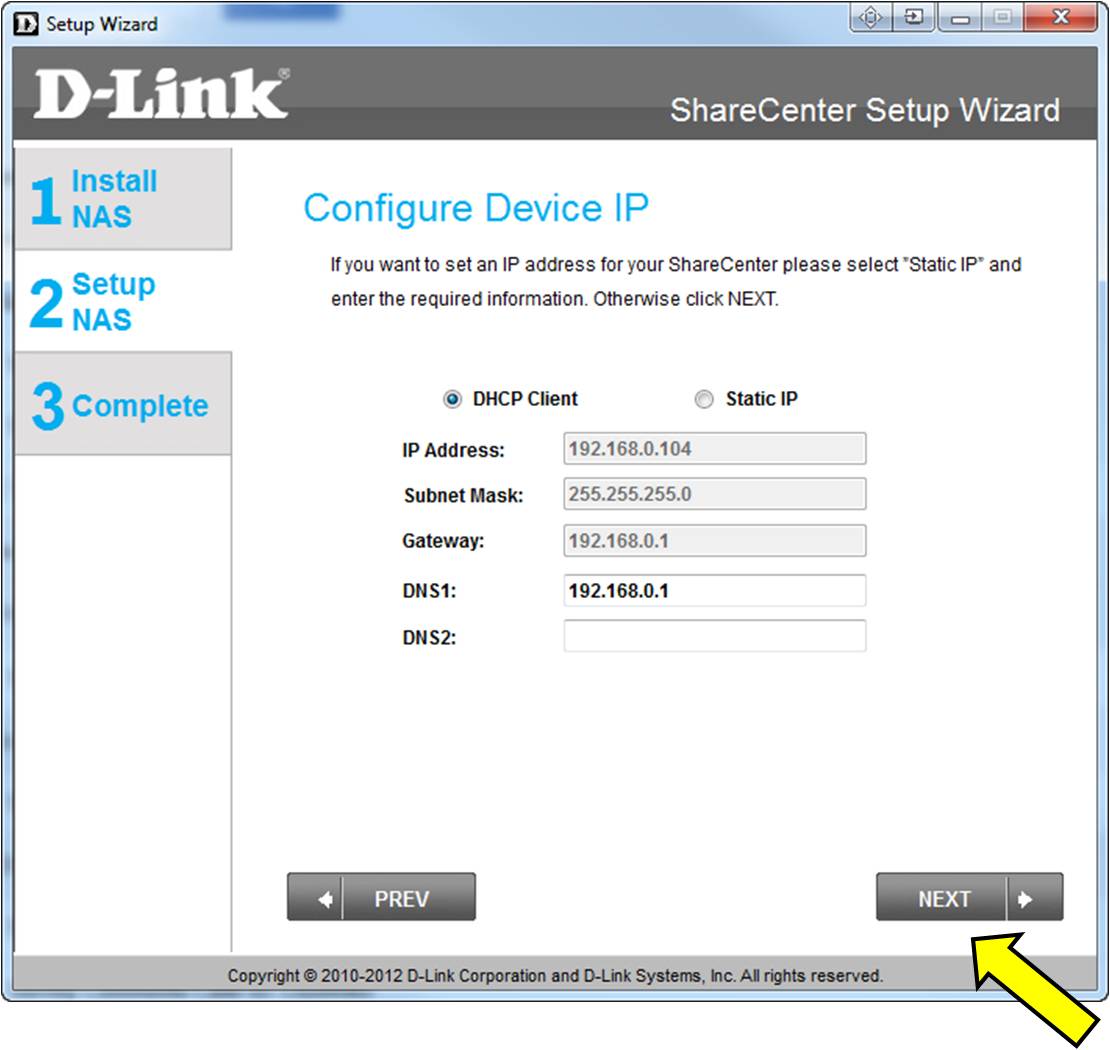The height and width of the screenshot is (1050, 1110).
Task: Click the Subnet Mask field
Action: [714, 494]
